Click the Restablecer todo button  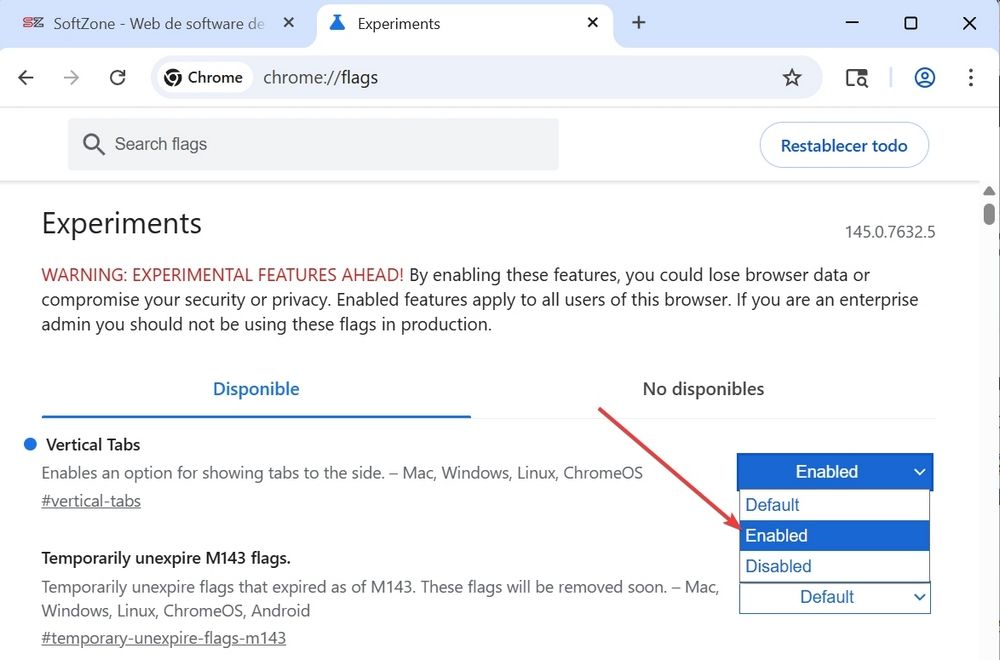point(844,144)
